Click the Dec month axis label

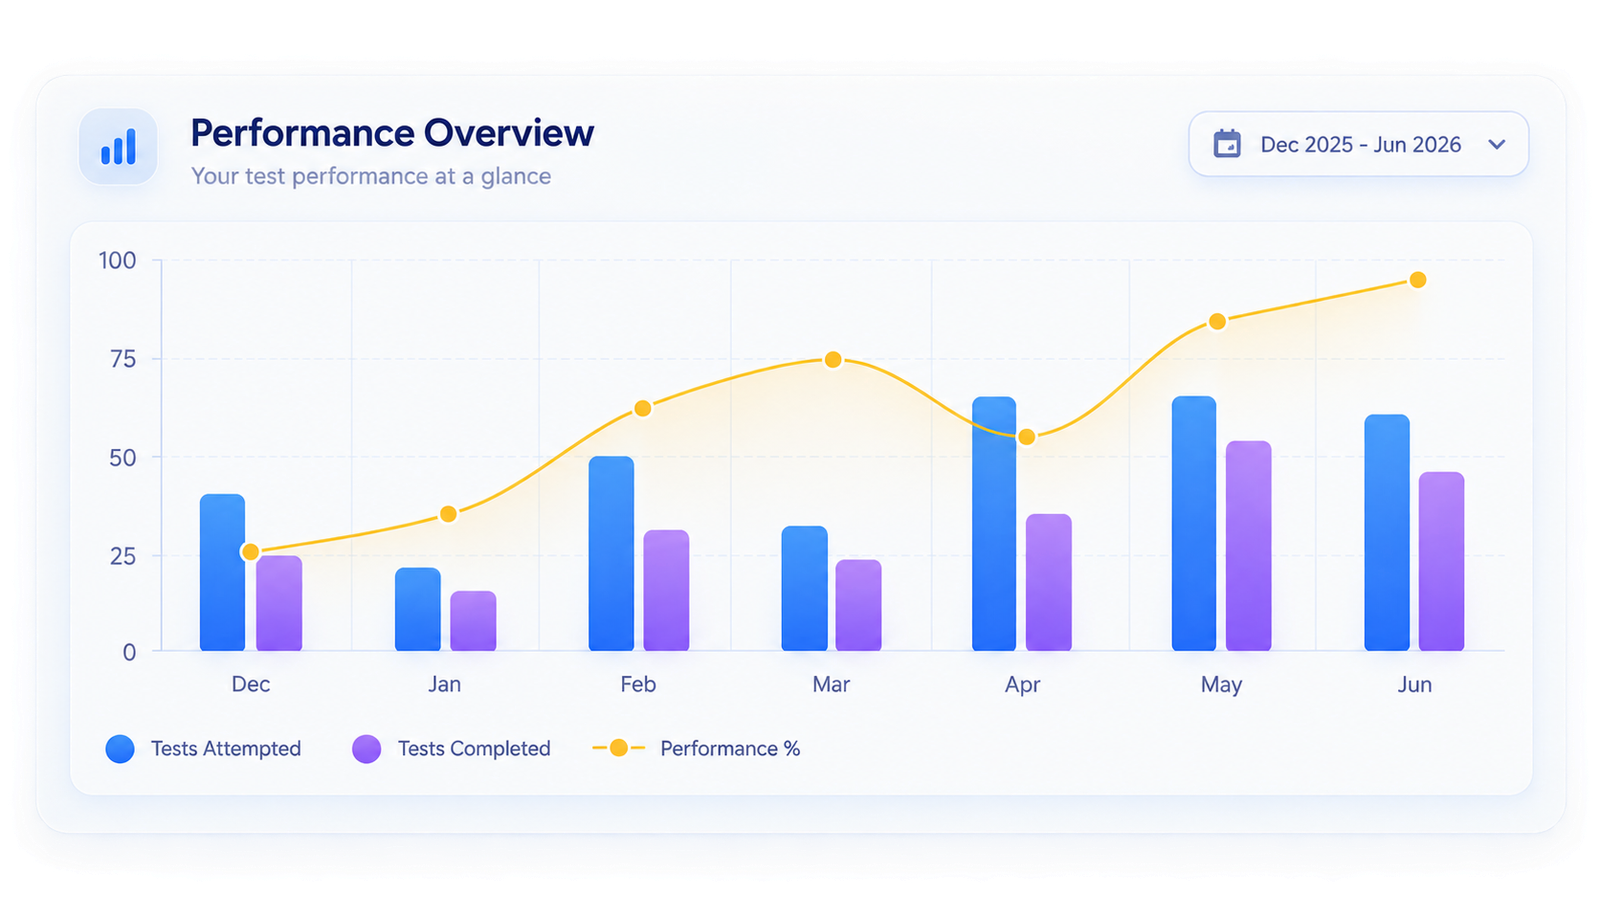click(x=250, y=685)
